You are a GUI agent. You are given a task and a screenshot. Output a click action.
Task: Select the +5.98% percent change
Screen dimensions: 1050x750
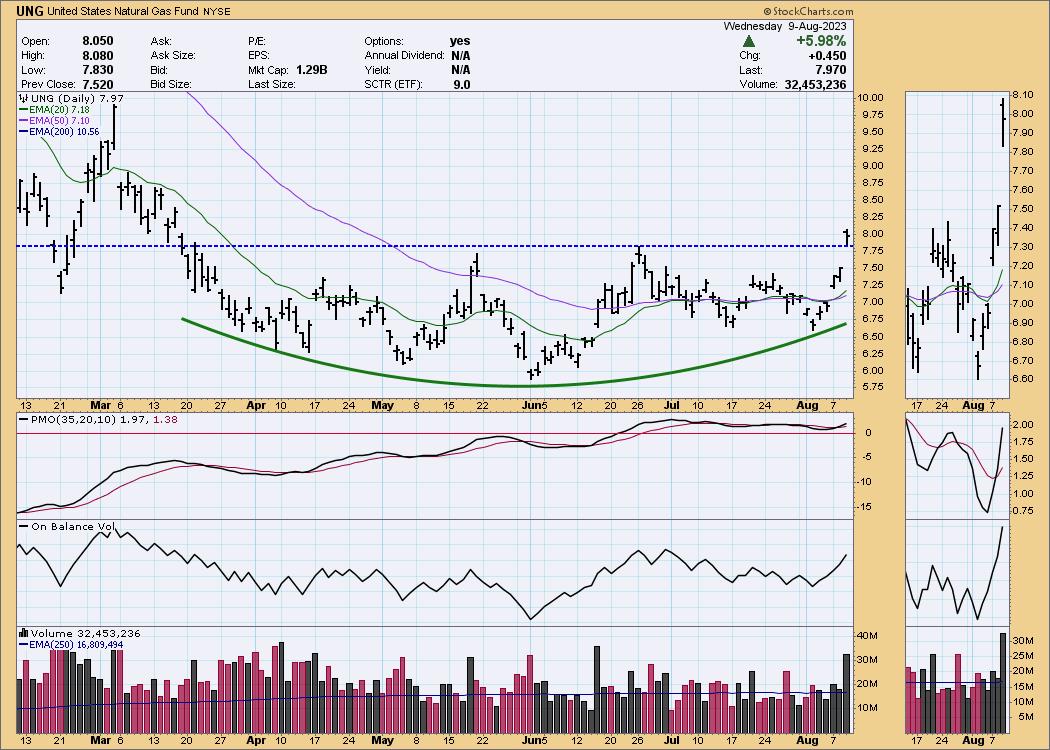click(821, 41)
